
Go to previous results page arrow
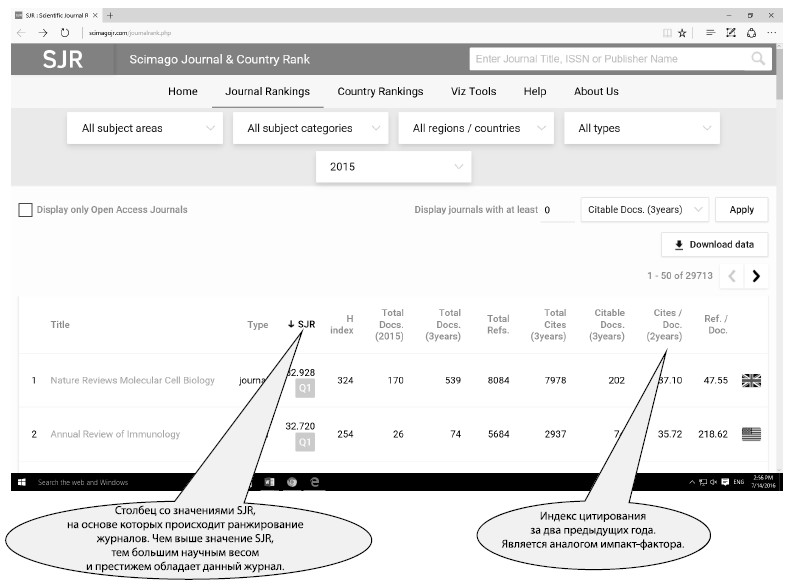732,276
